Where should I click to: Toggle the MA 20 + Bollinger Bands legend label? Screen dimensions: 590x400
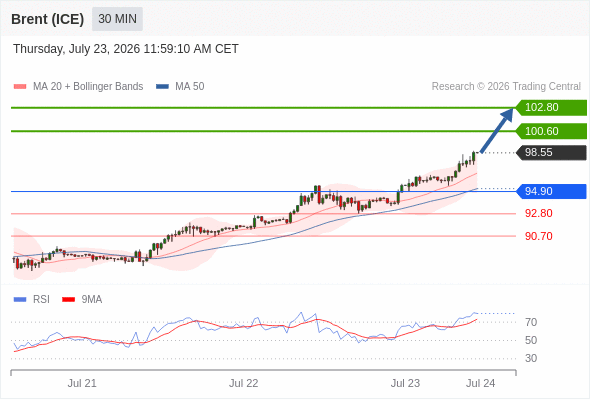(x=88, y=87)
